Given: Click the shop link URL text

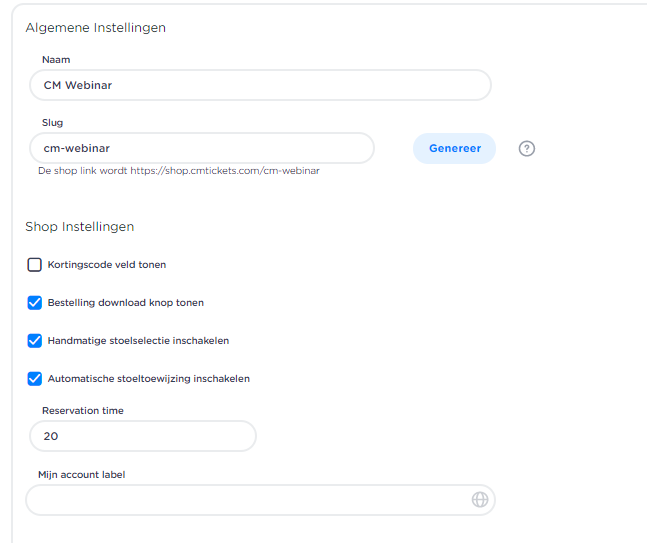Looking at the screenshot, I should click(224, 171).
